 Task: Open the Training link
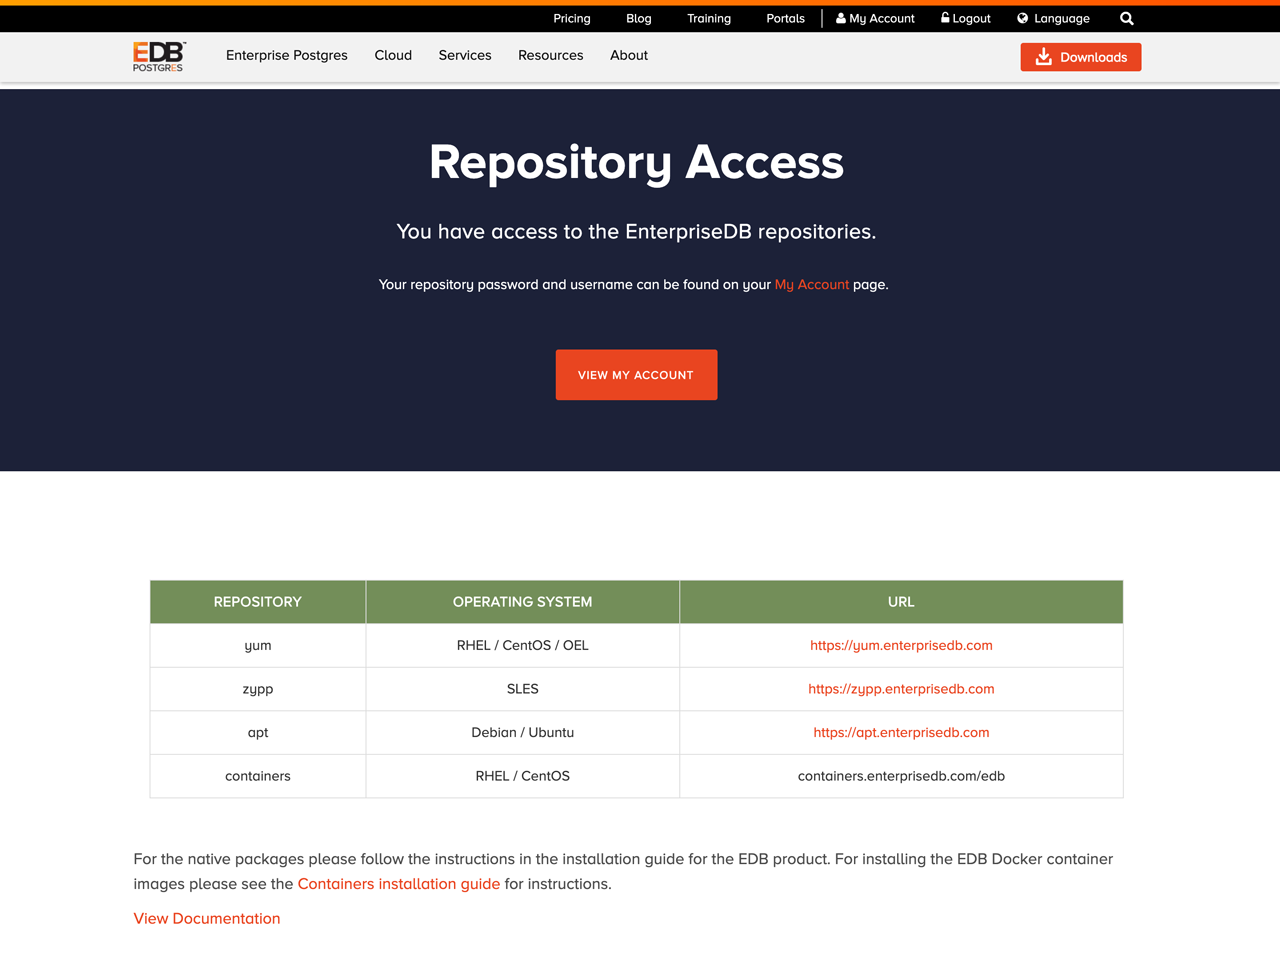click(709, 18)
